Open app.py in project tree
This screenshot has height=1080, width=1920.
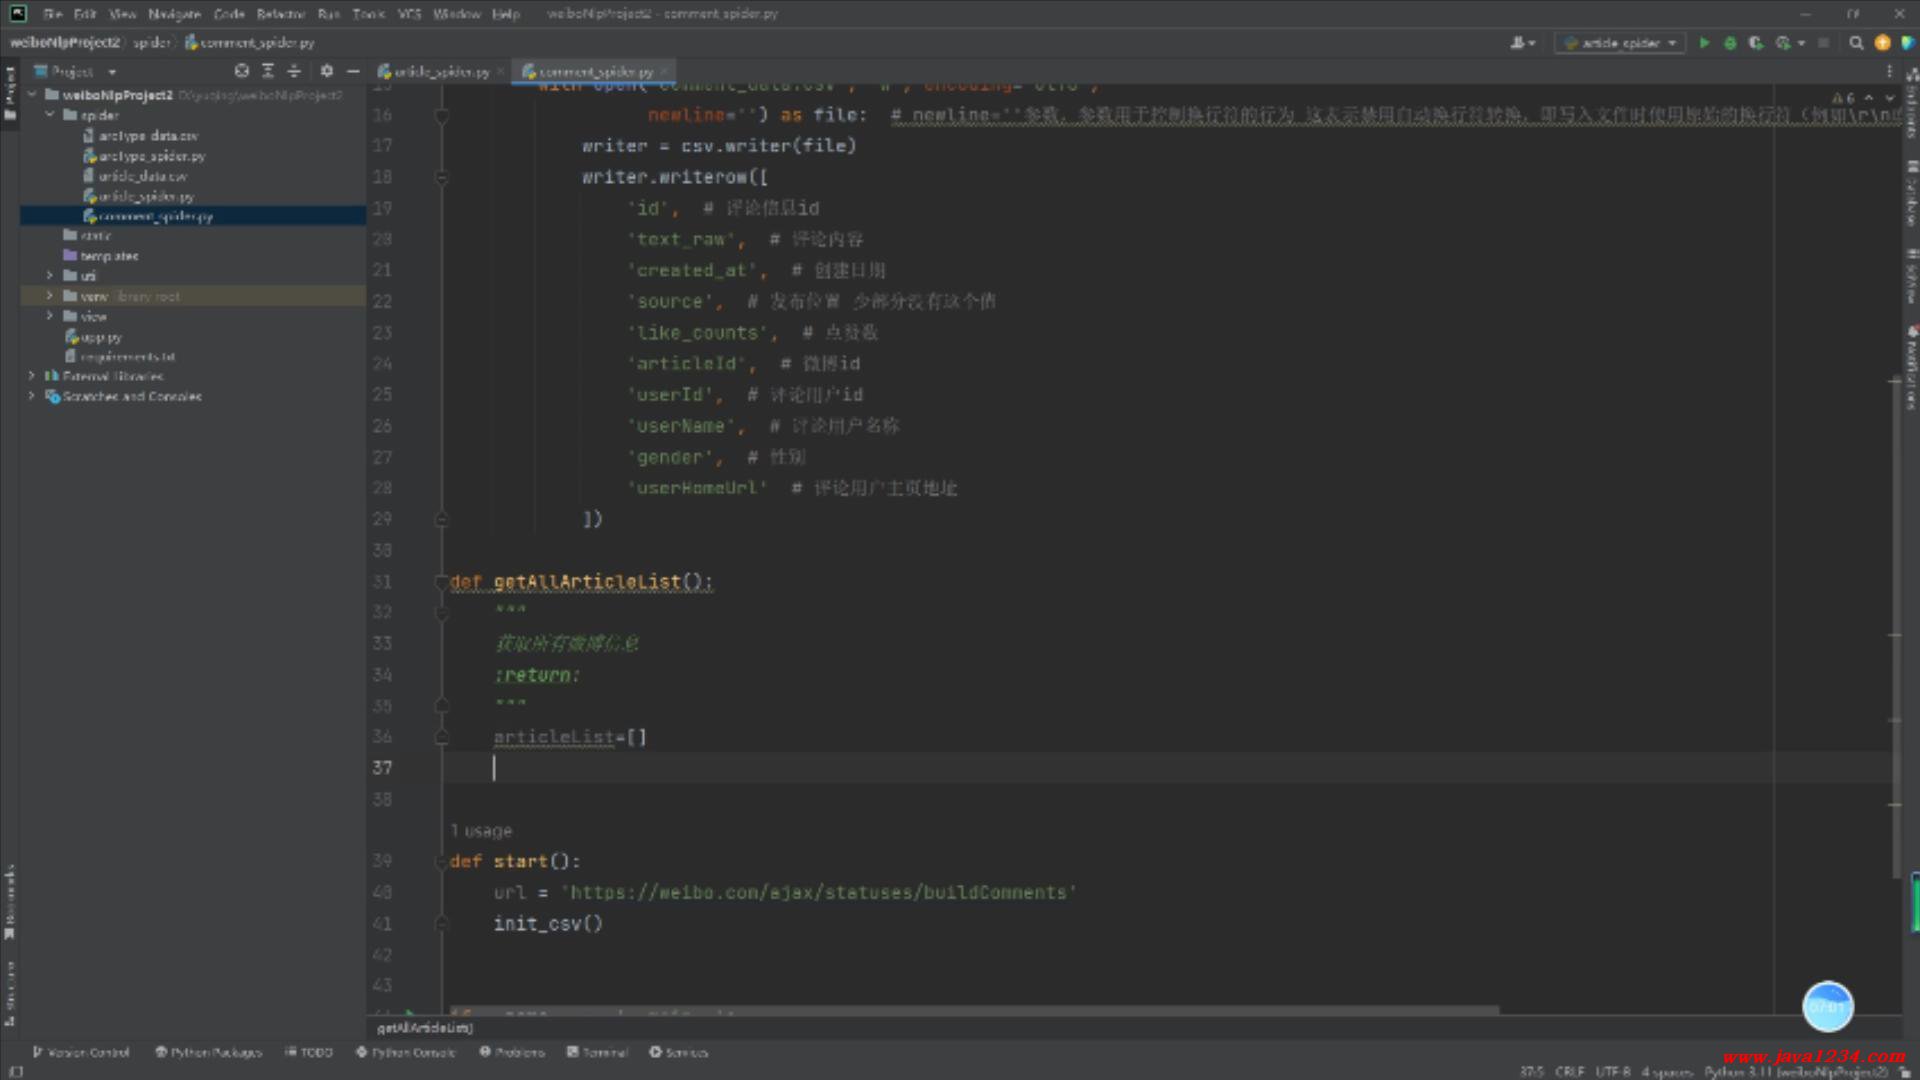click(x=100, y=337)
